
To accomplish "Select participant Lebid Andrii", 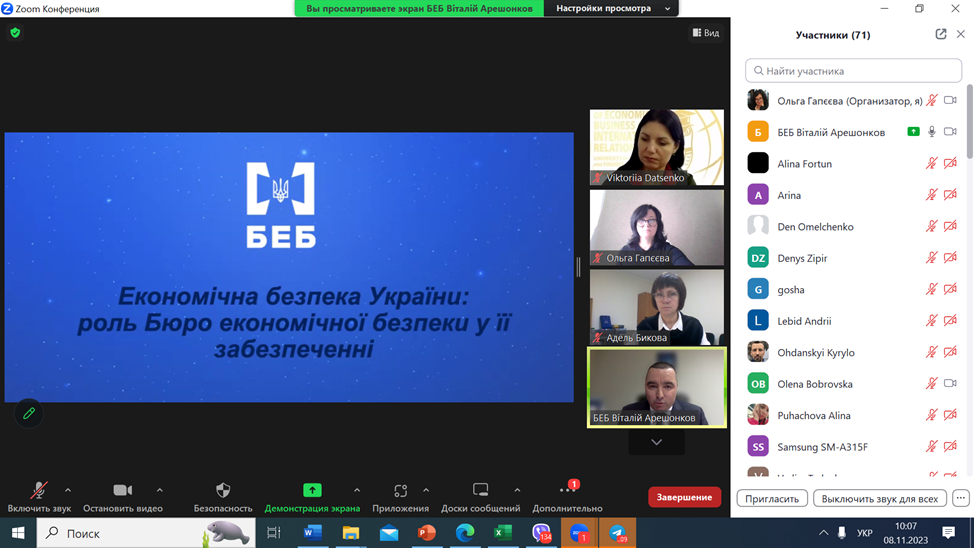I will click(x=853, y=321).
